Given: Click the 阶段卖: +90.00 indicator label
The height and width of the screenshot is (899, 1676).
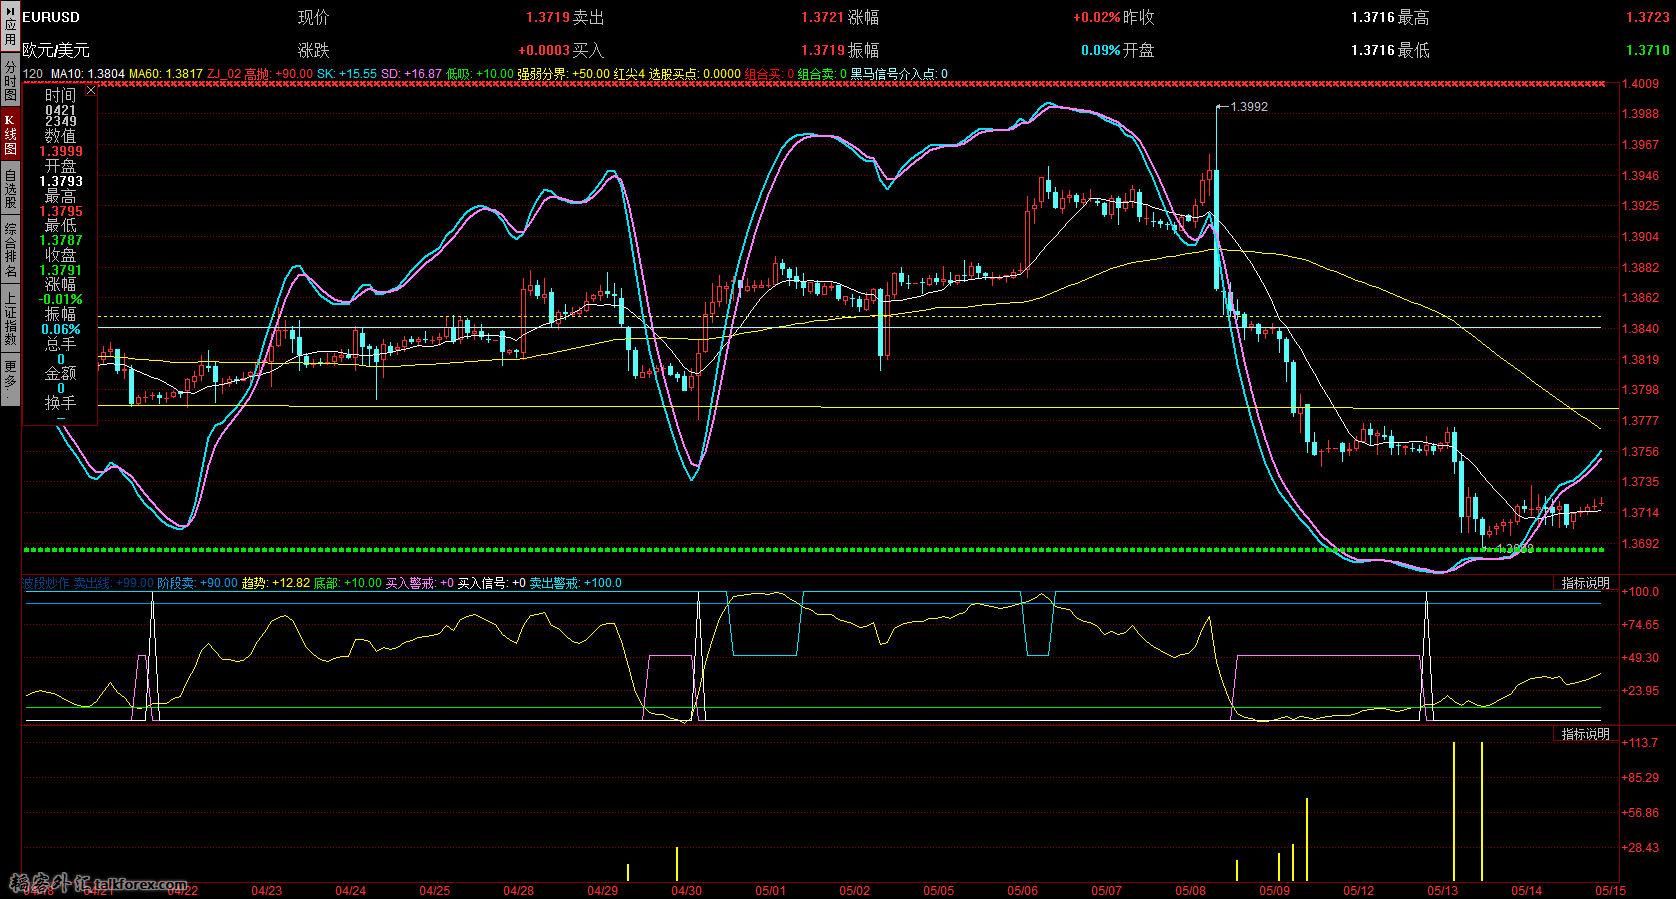Looking at the screenshot, I should click(x=197, y=583).
